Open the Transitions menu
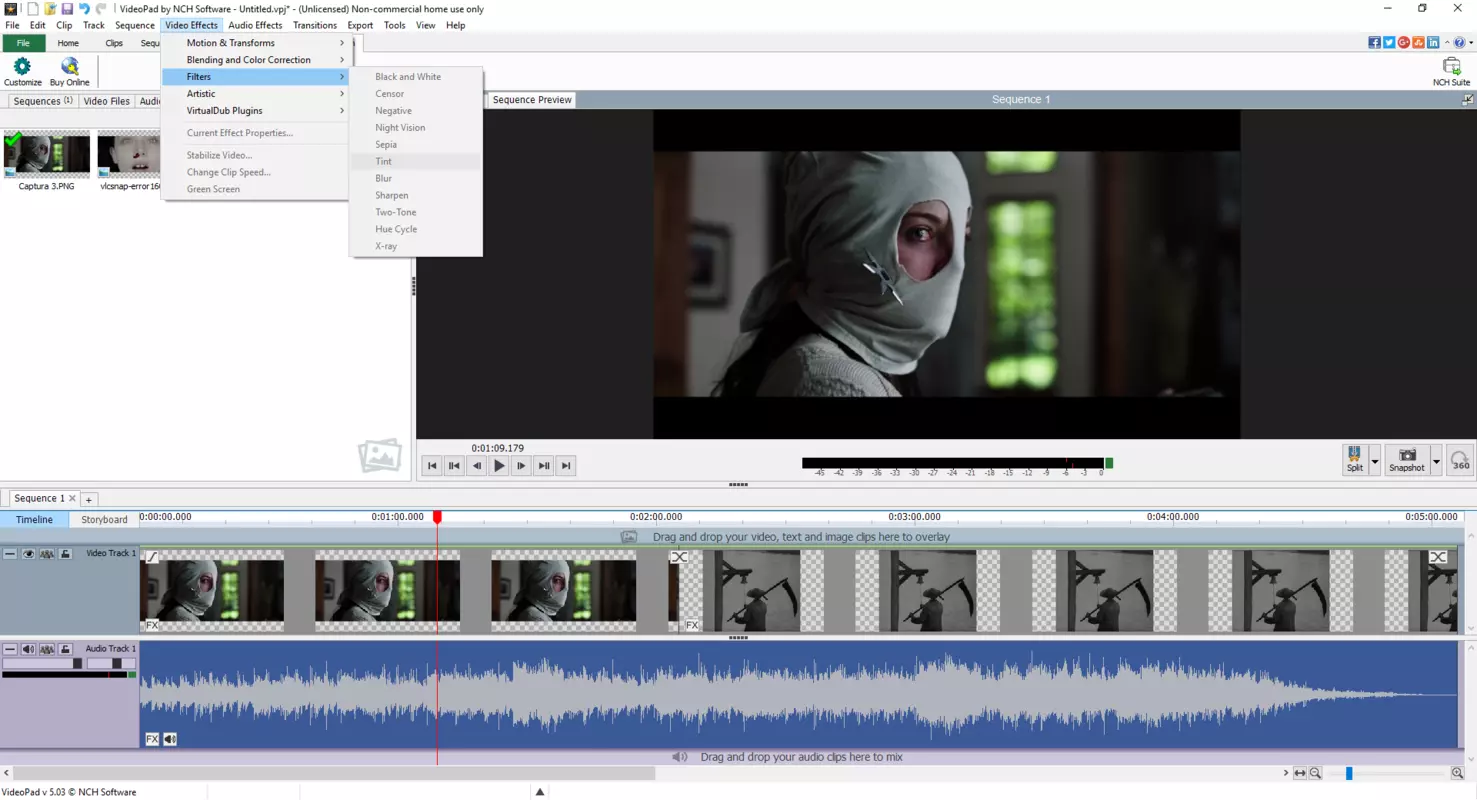This screenshot has height=800, width=1477. click(x=314, y=25)
